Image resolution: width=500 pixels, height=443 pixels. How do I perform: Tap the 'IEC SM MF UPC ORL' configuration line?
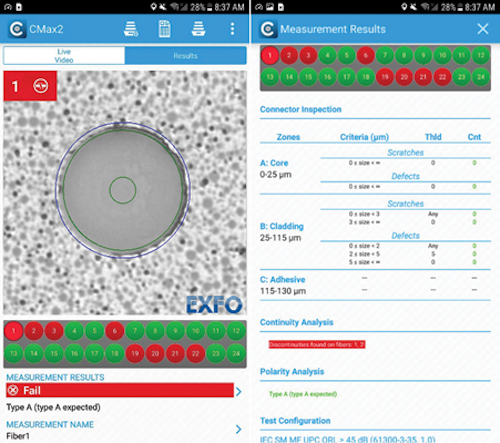348,439
